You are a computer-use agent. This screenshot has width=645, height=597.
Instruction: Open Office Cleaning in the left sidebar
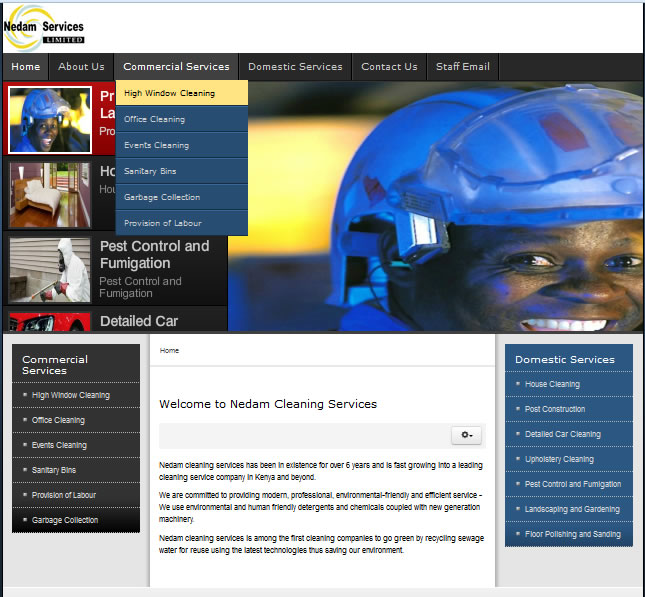pos(58,420)
